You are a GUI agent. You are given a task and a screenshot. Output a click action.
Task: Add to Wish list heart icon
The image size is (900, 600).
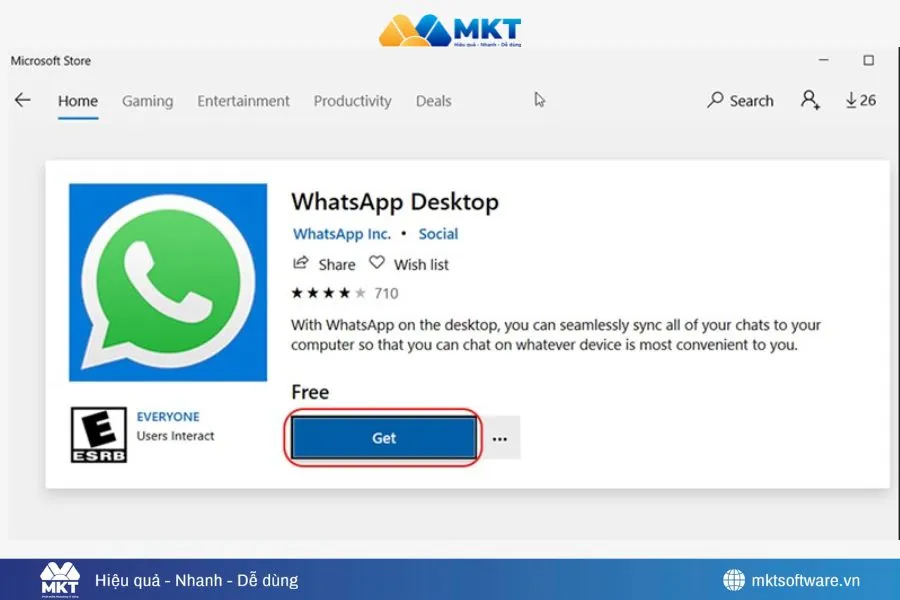(x=377, y=262)
